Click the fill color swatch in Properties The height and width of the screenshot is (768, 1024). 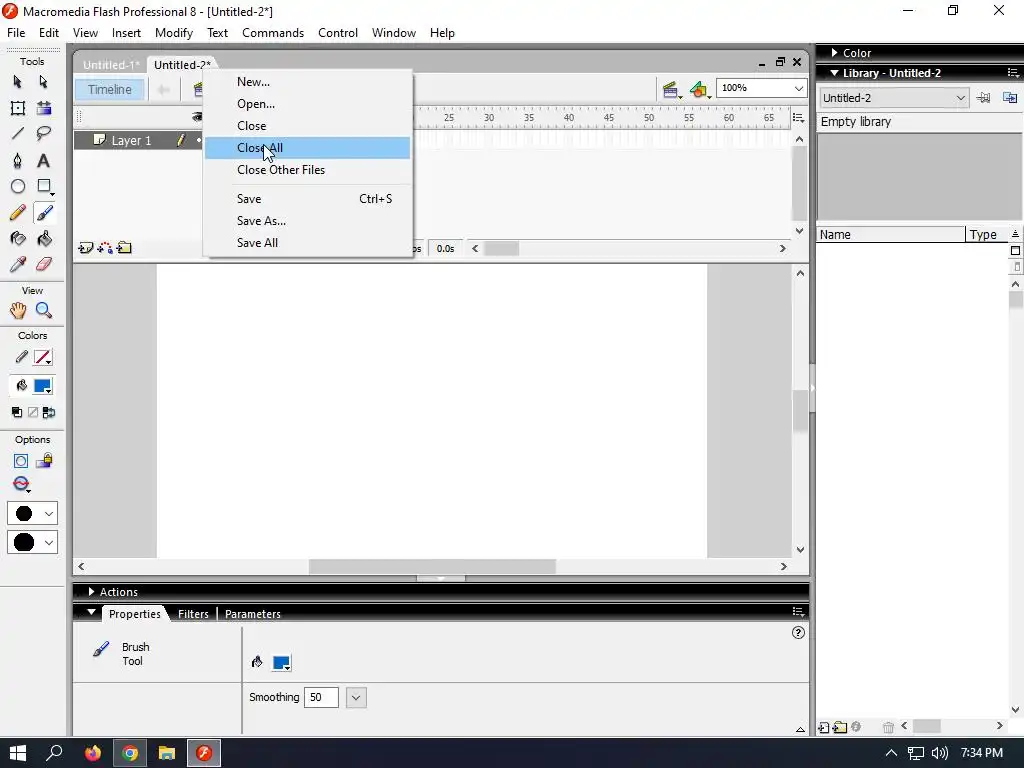point(281,663)
